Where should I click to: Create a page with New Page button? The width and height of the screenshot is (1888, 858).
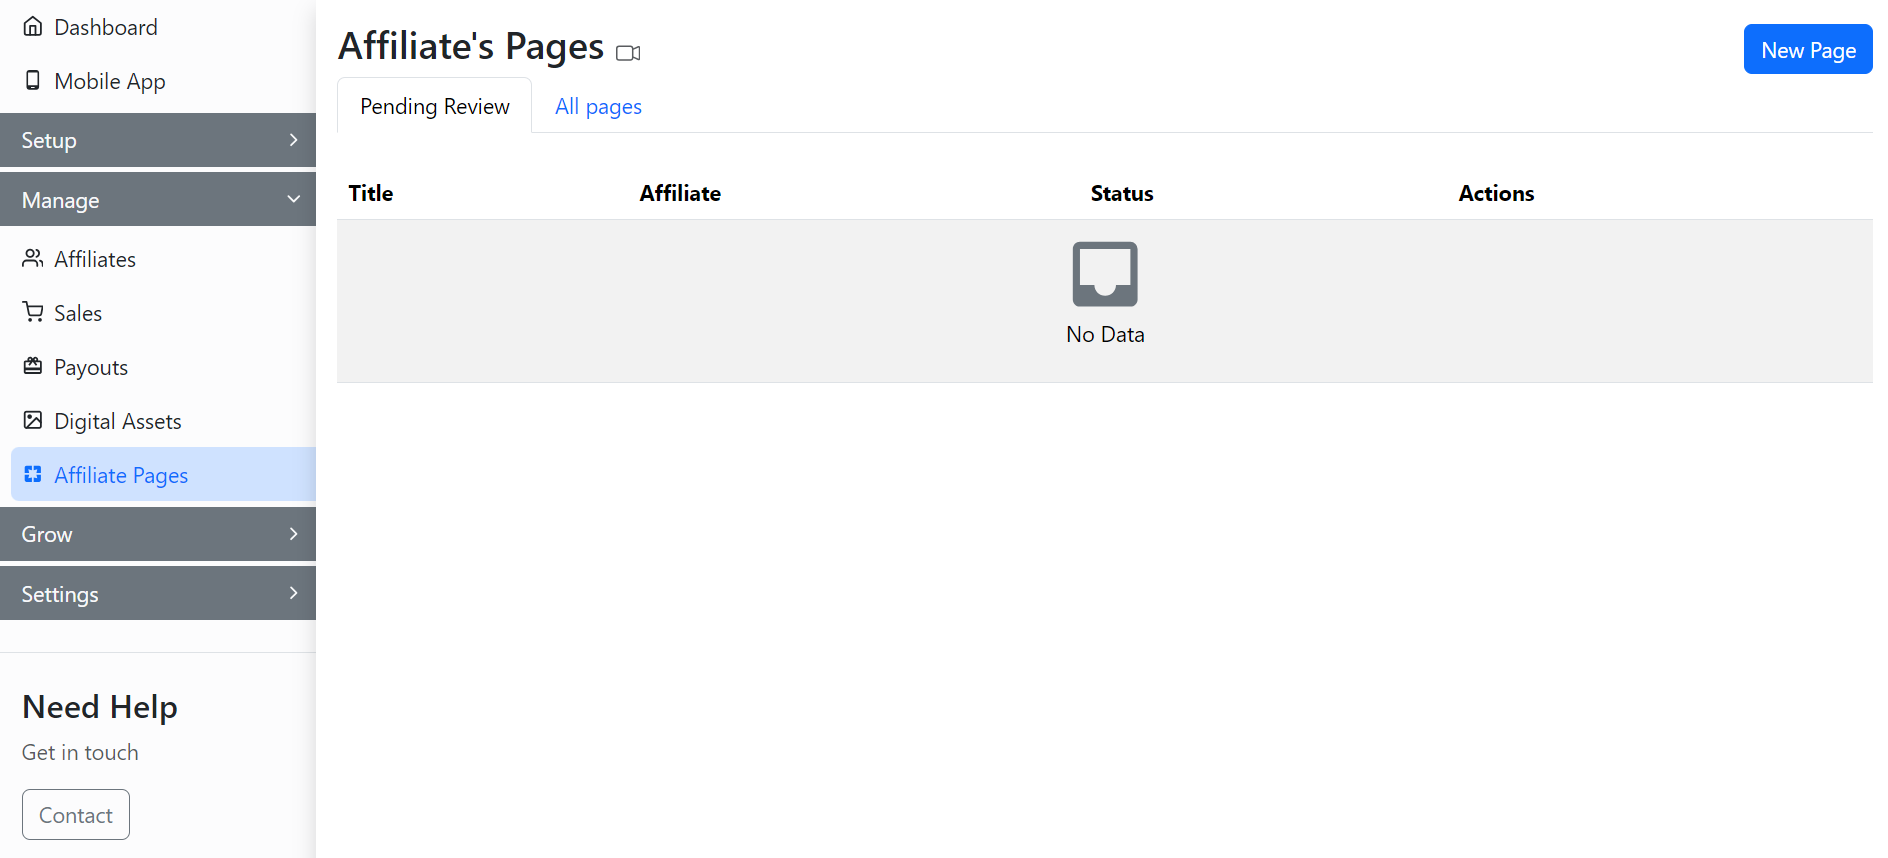point(1807,50)
